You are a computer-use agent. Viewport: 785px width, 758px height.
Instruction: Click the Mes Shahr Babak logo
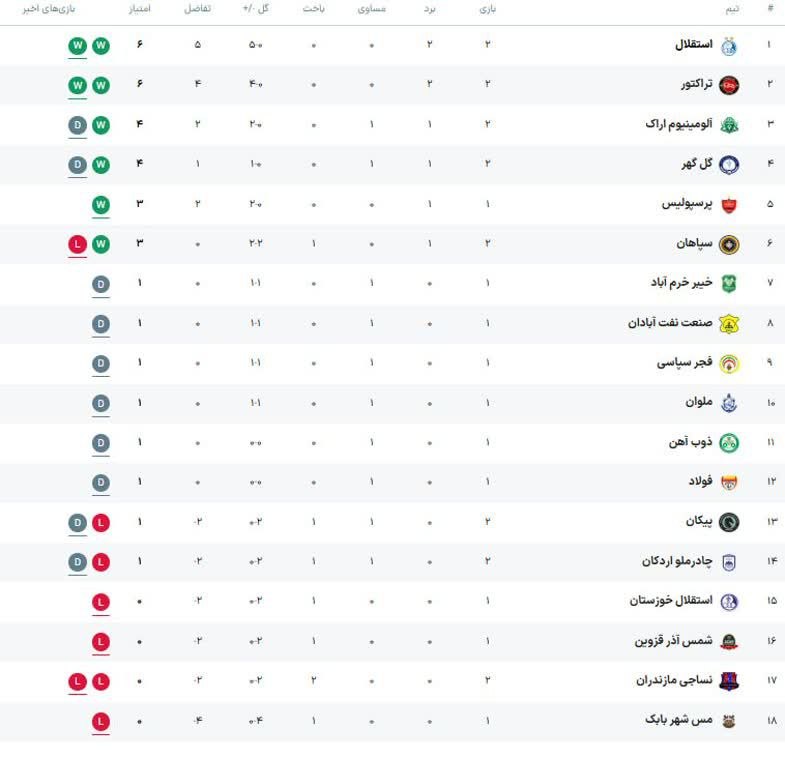click(729, 721)
